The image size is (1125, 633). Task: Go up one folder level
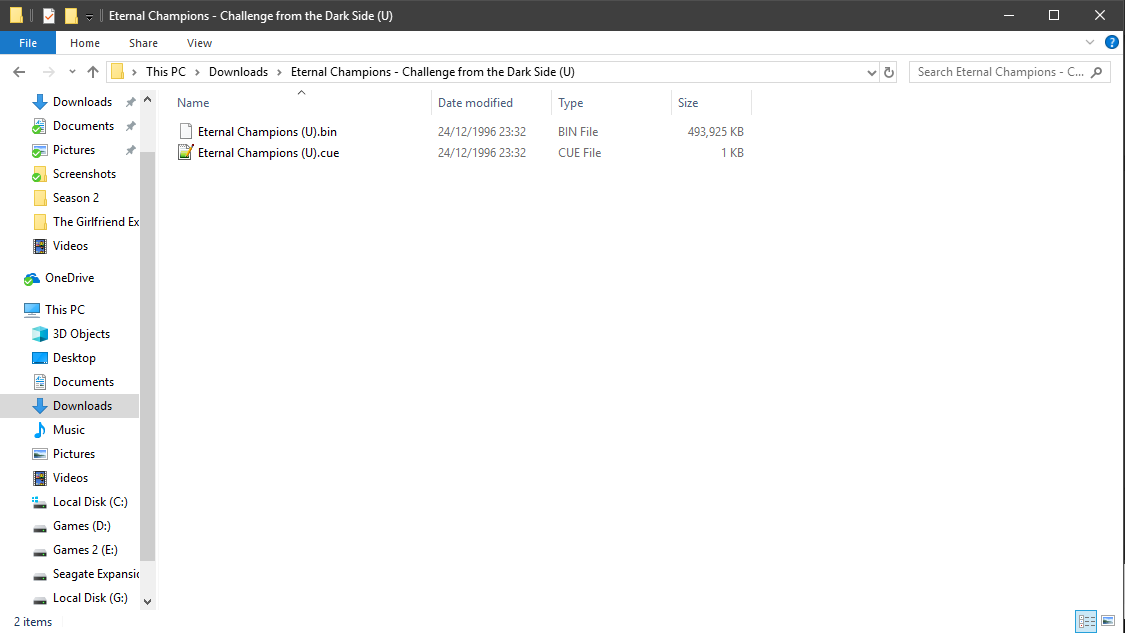[x=93, y=72]
